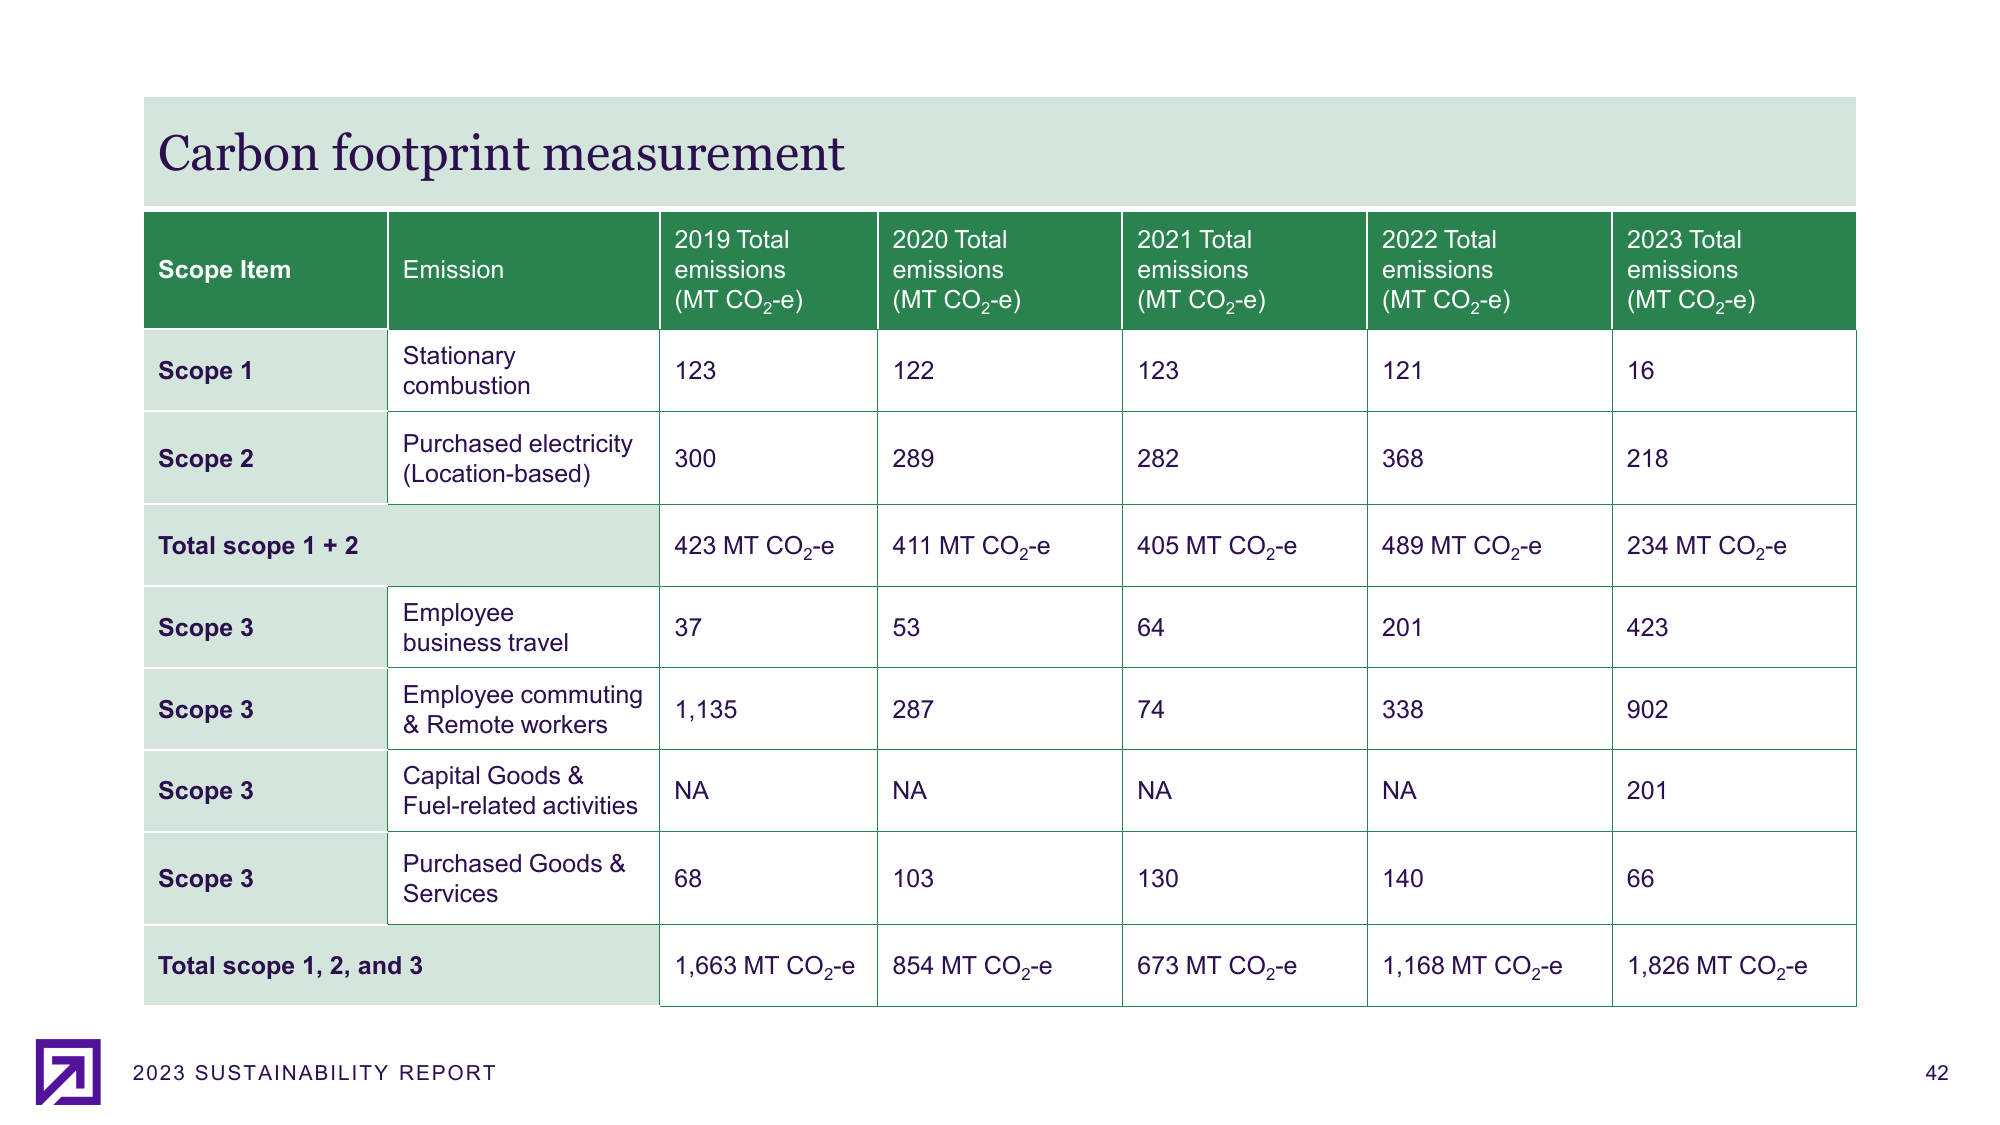The height and width of the screenshot is (1125, 2000).
Task: Click the '489 MT CO2-e' total cell
Action: (1489, 546)
